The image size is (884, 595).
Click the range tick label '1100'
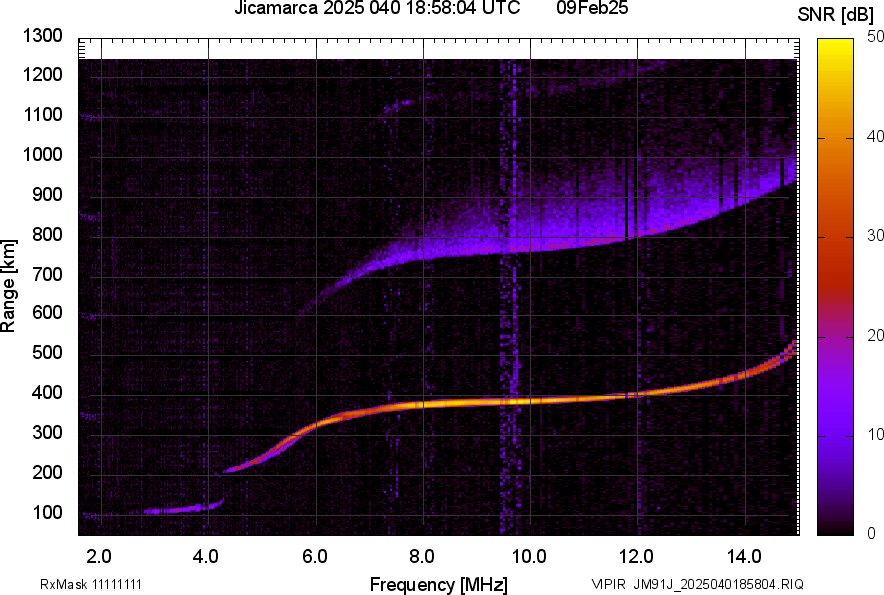click(42, 115)
